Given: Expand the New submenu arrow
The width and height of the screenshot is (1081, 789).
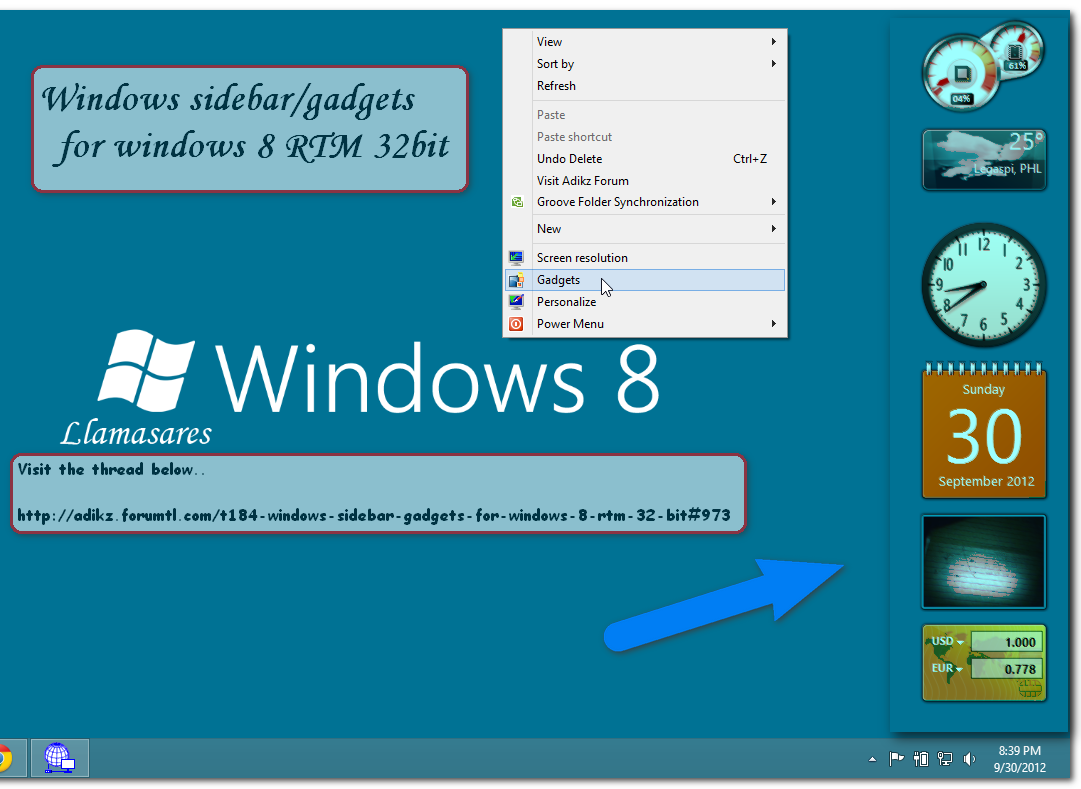Looking at the screenshot, I should tap(774, 228).
